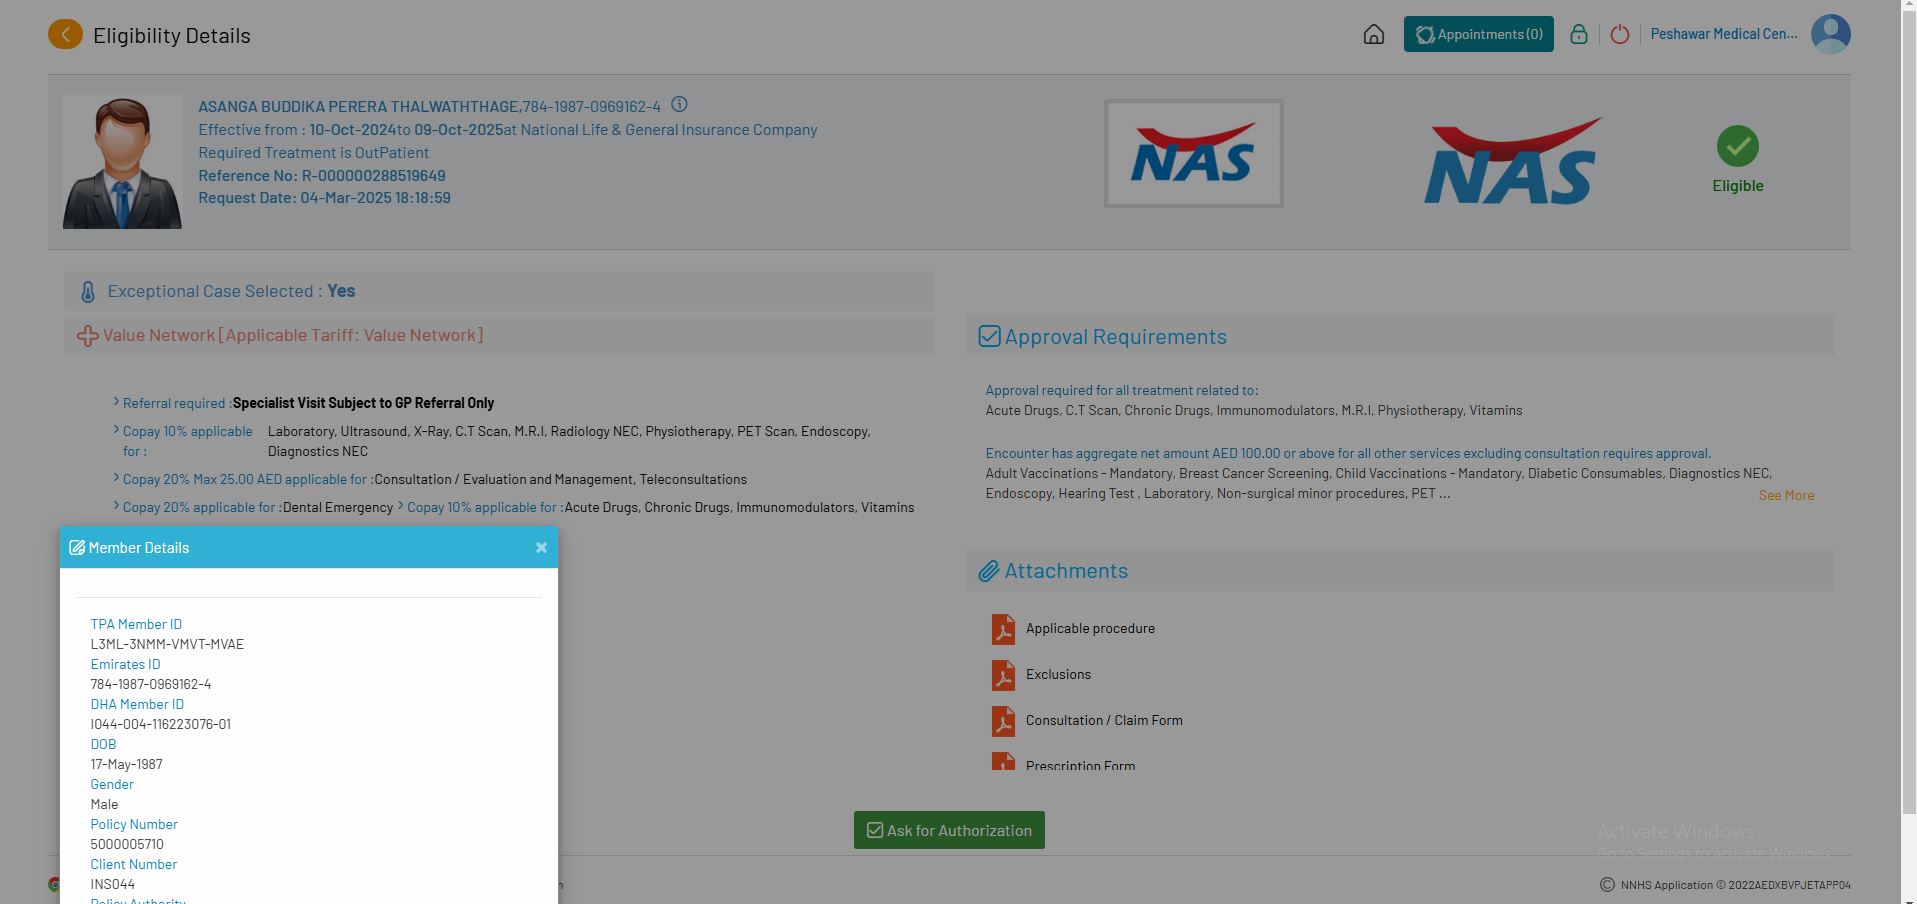Image resolution: width=1917 pixels, height=904 pixels.
Task: Open the Exclusions PDF icon
Action: coord(1003,675)
